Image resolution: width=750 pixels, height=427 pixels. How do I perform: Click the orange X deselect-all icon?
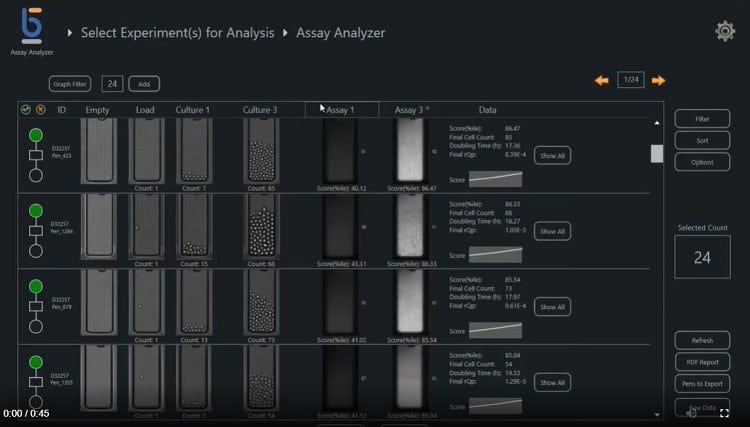pos(41,110)
